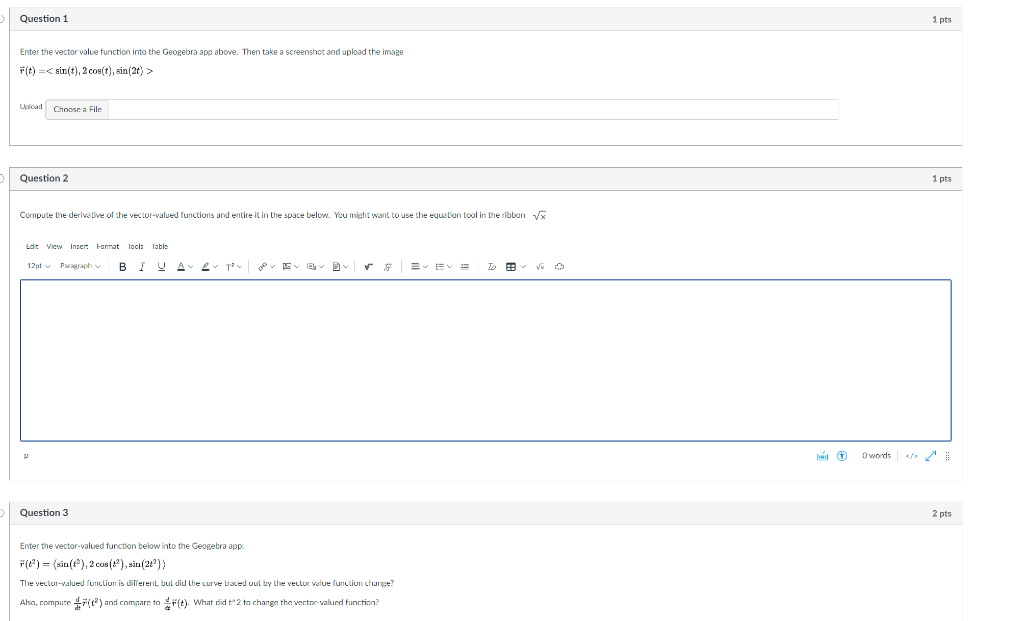
Task: Click the Question 1 heading text
Action: [x=44, y=19]
